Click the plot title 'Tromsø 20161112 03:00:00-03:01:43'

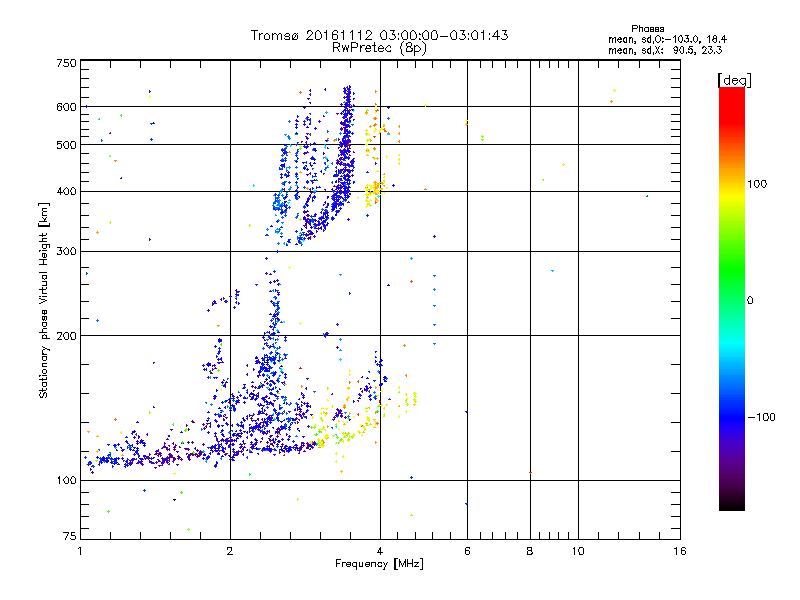(379, 35)
